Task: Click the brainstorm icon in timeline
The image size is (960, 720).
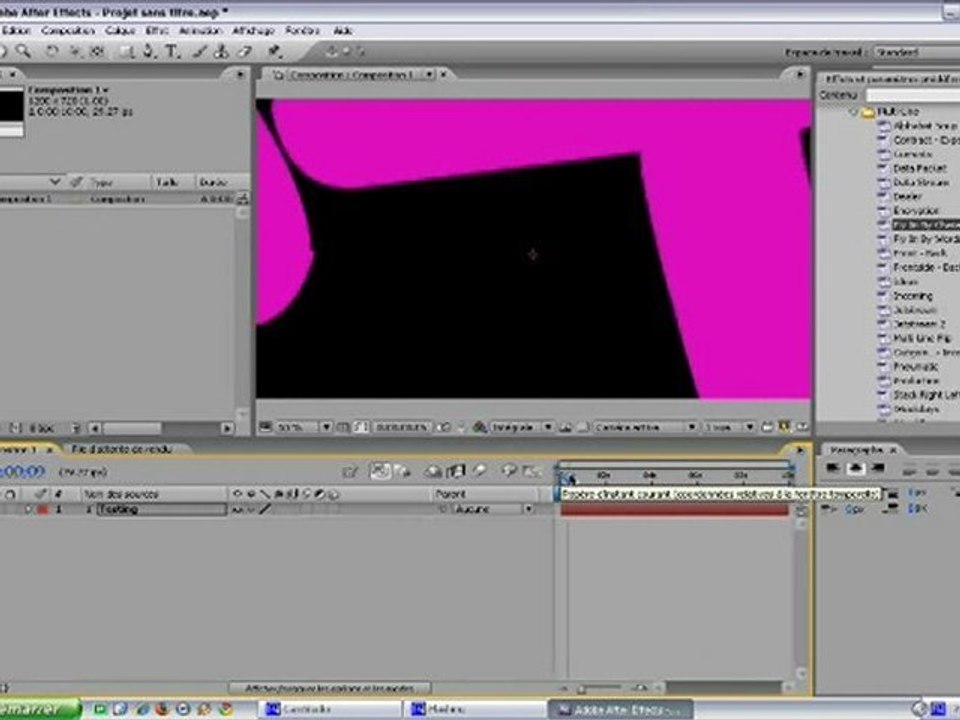Action: (x=509, y=471)
